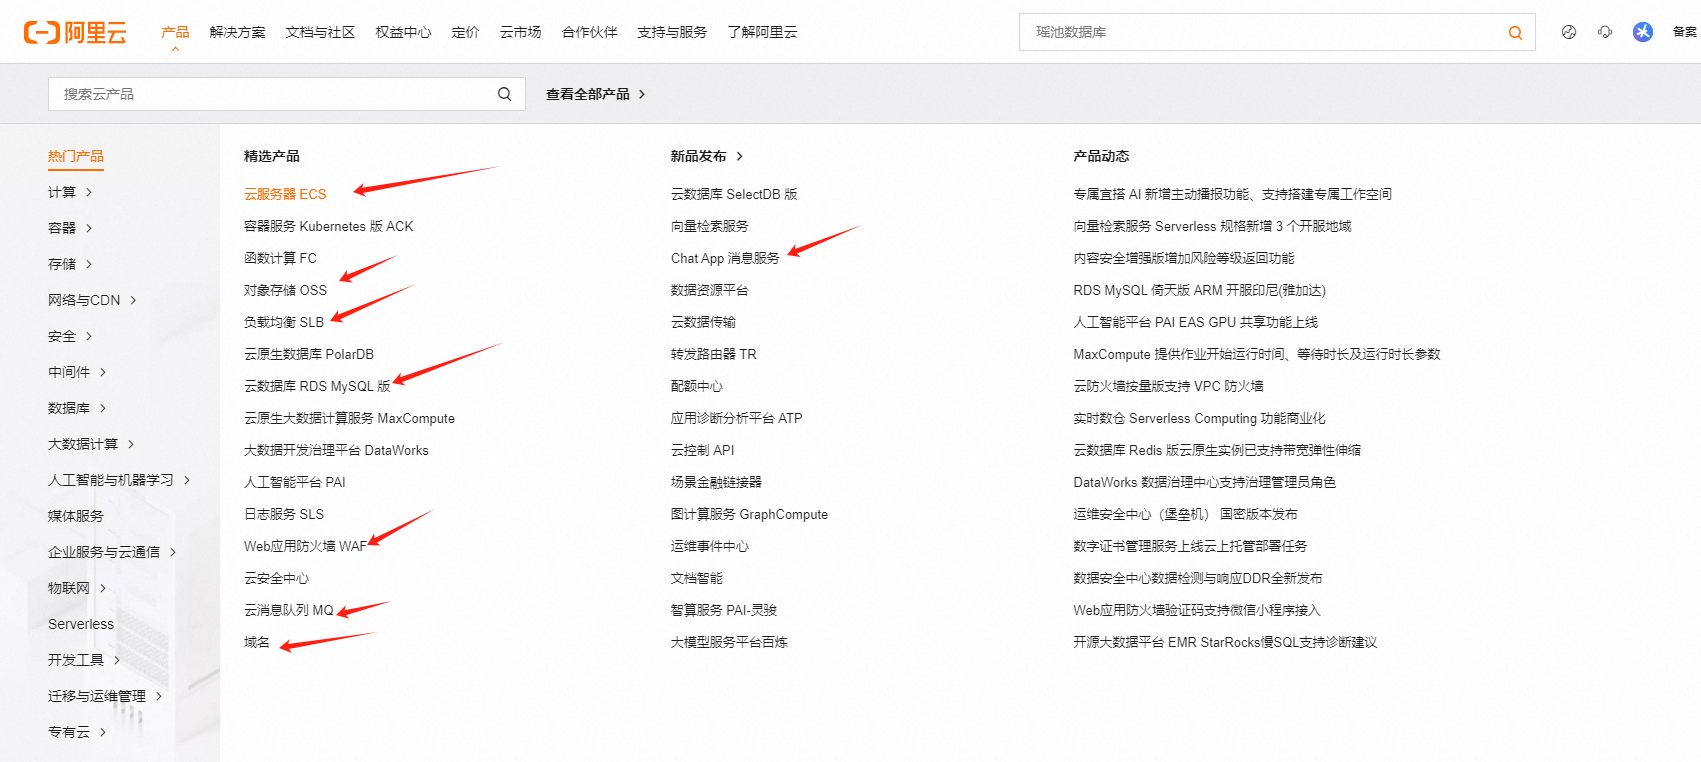This screenshot has width=1701, height=762.
Task: Expand the 网络与CDN category chevron
Action: point(133,300)
